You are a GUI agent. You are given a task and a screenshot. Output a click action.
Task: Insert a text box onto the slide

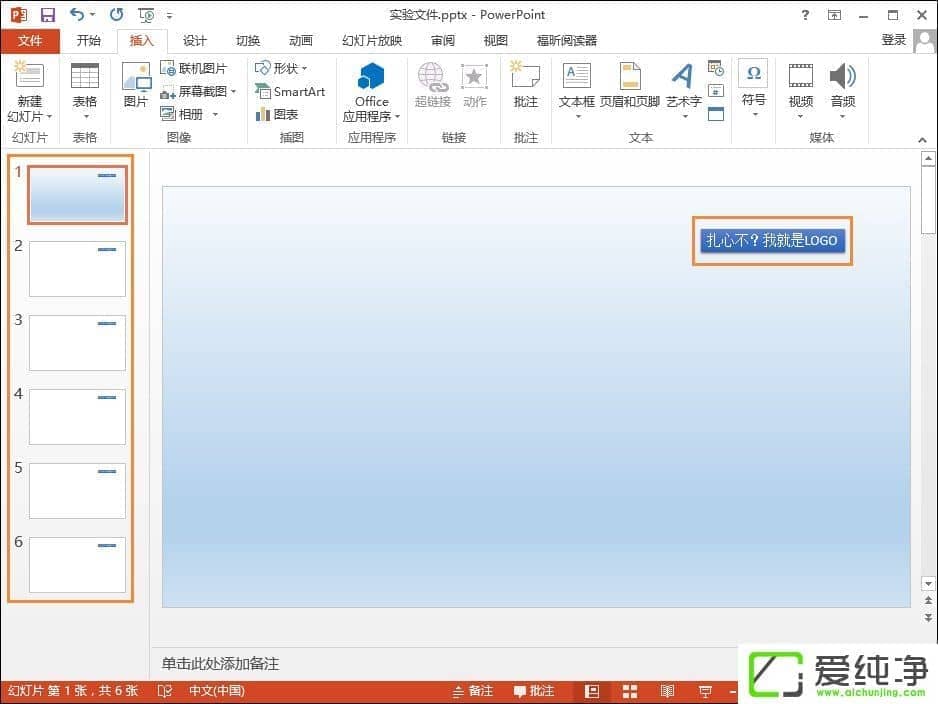tap(576, 85)
